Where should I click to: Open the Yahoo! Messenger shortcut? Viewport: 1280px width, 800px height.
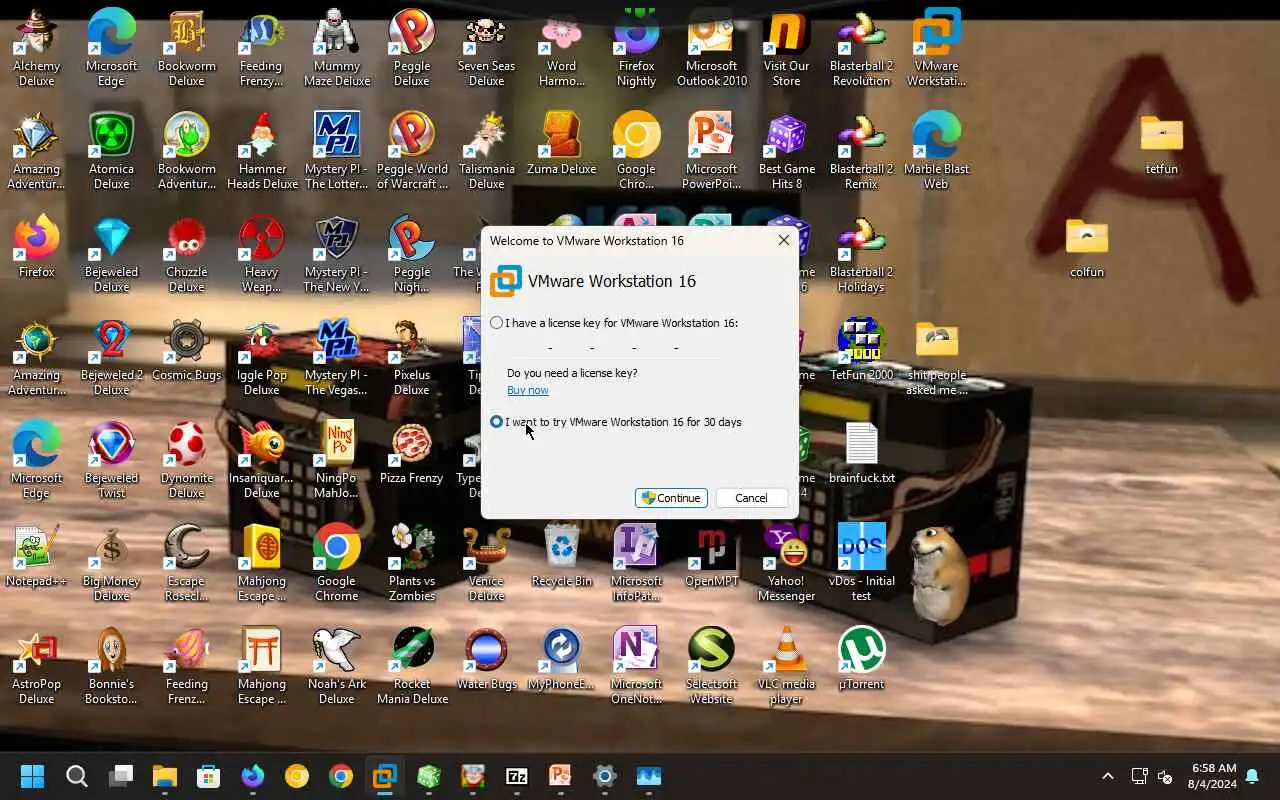[786, 563]
